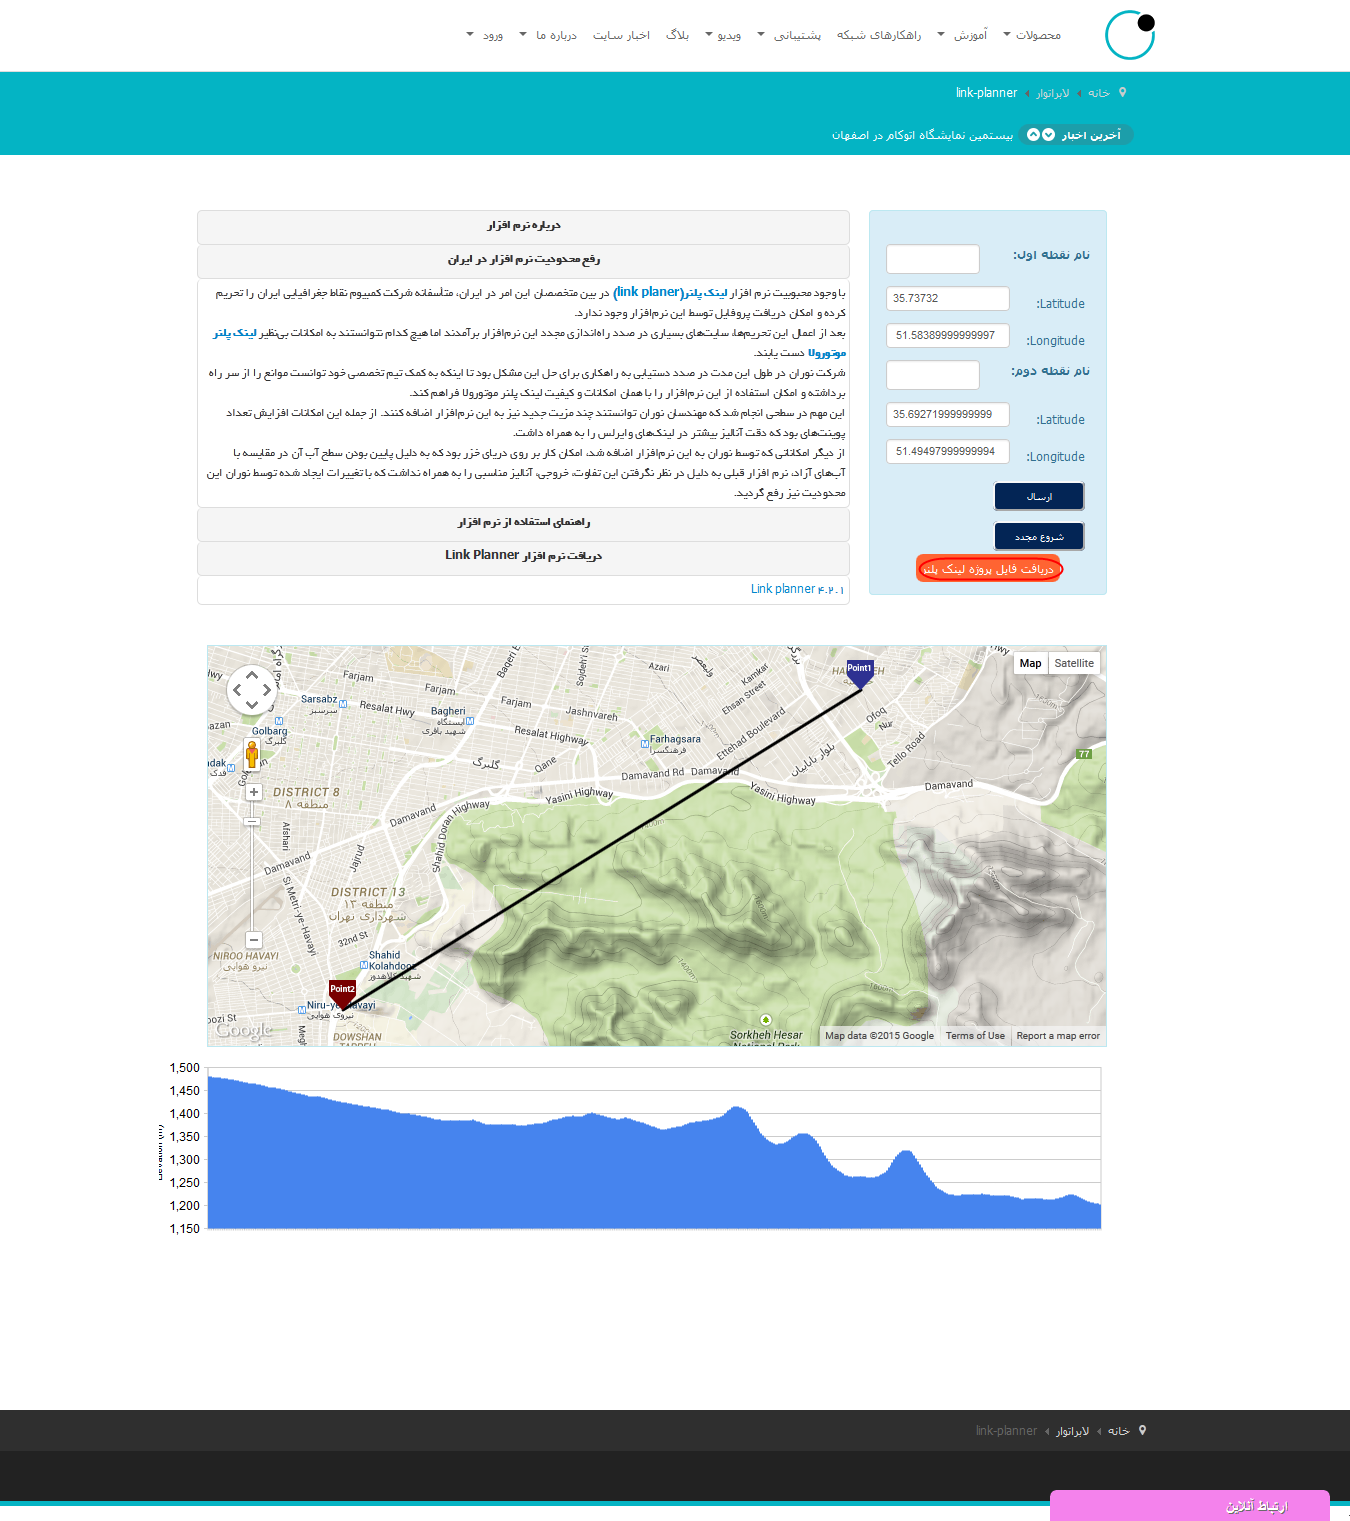Viewport: 1350px width, 1521px height.
Task: Click the circular site logo
Action: pyautogui.click(x=1130, y=35)
